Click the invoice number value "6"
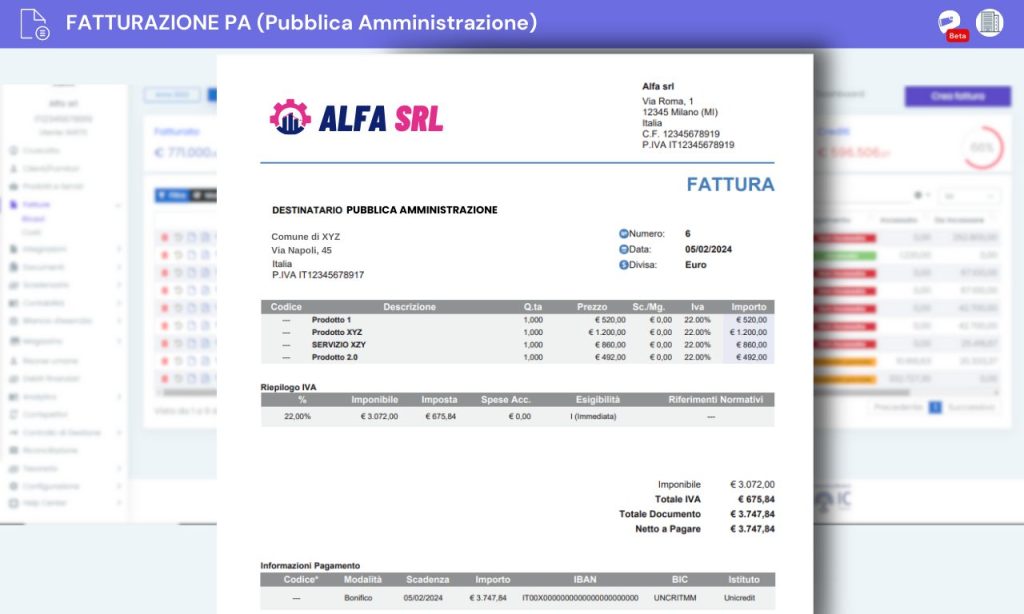 [x=688, y=233]
